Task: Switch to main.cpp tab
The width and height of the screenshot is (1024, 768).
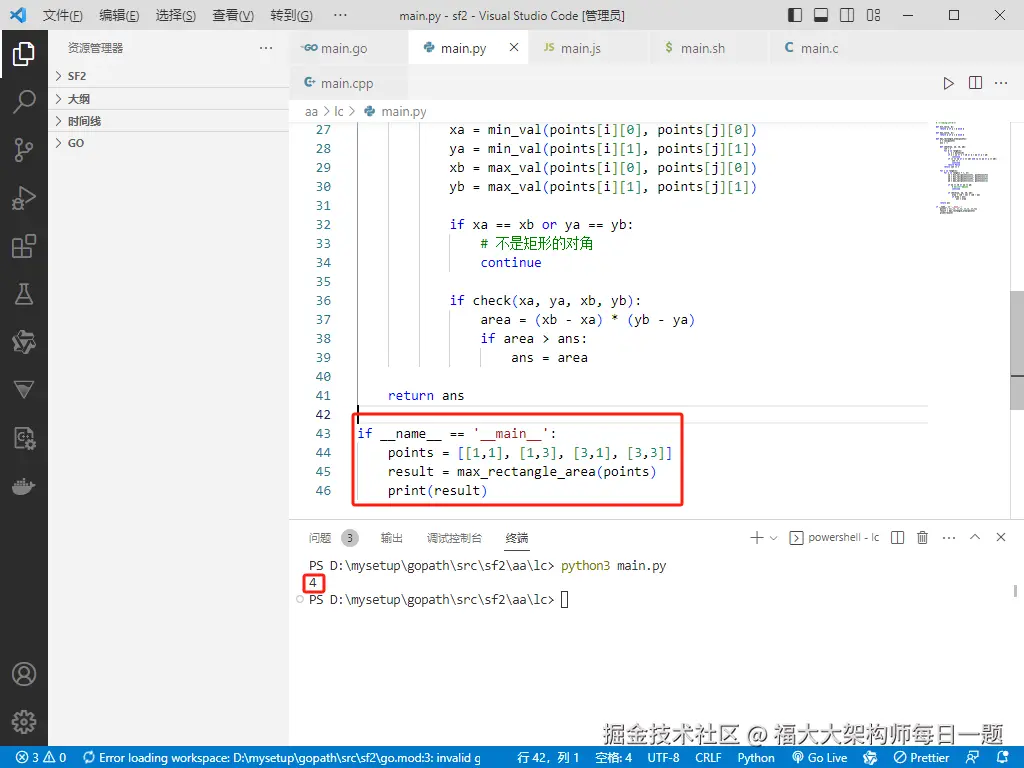Action: [x=349, y=83]
